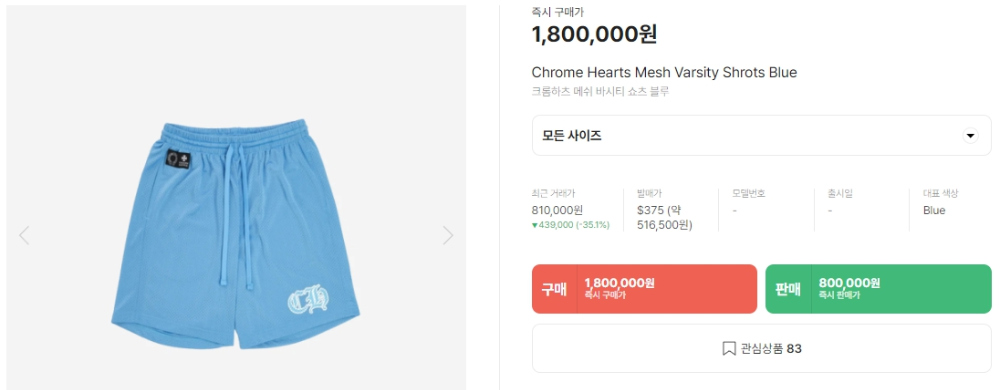1000x390 pixels.
Task: Click the blue shorts product image
Action: 235,233
